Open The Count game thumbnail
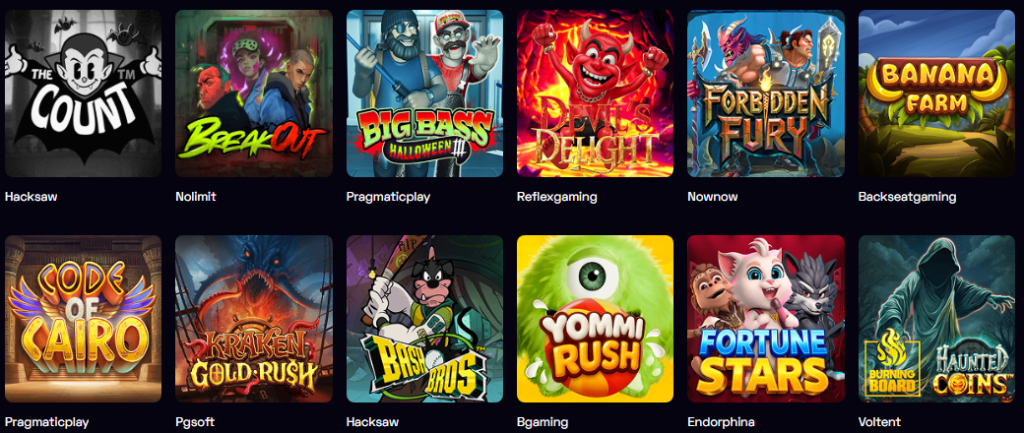 pos(83,93)
